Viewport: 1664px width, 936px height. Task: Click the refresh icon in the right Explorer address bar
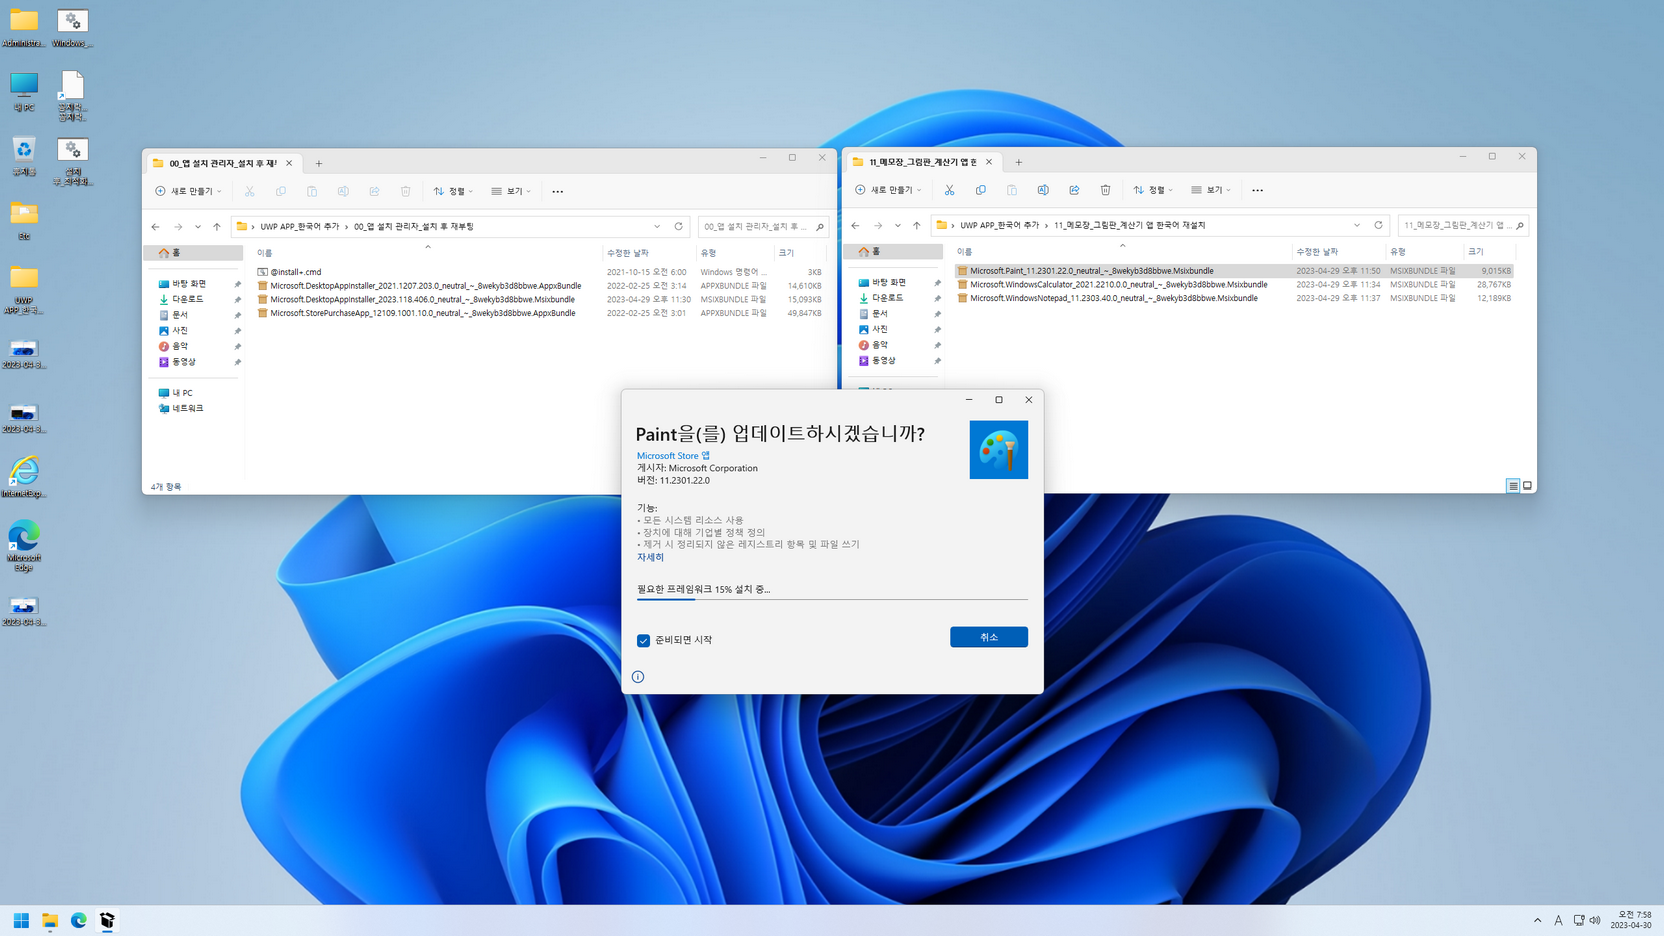(1378, 225)
